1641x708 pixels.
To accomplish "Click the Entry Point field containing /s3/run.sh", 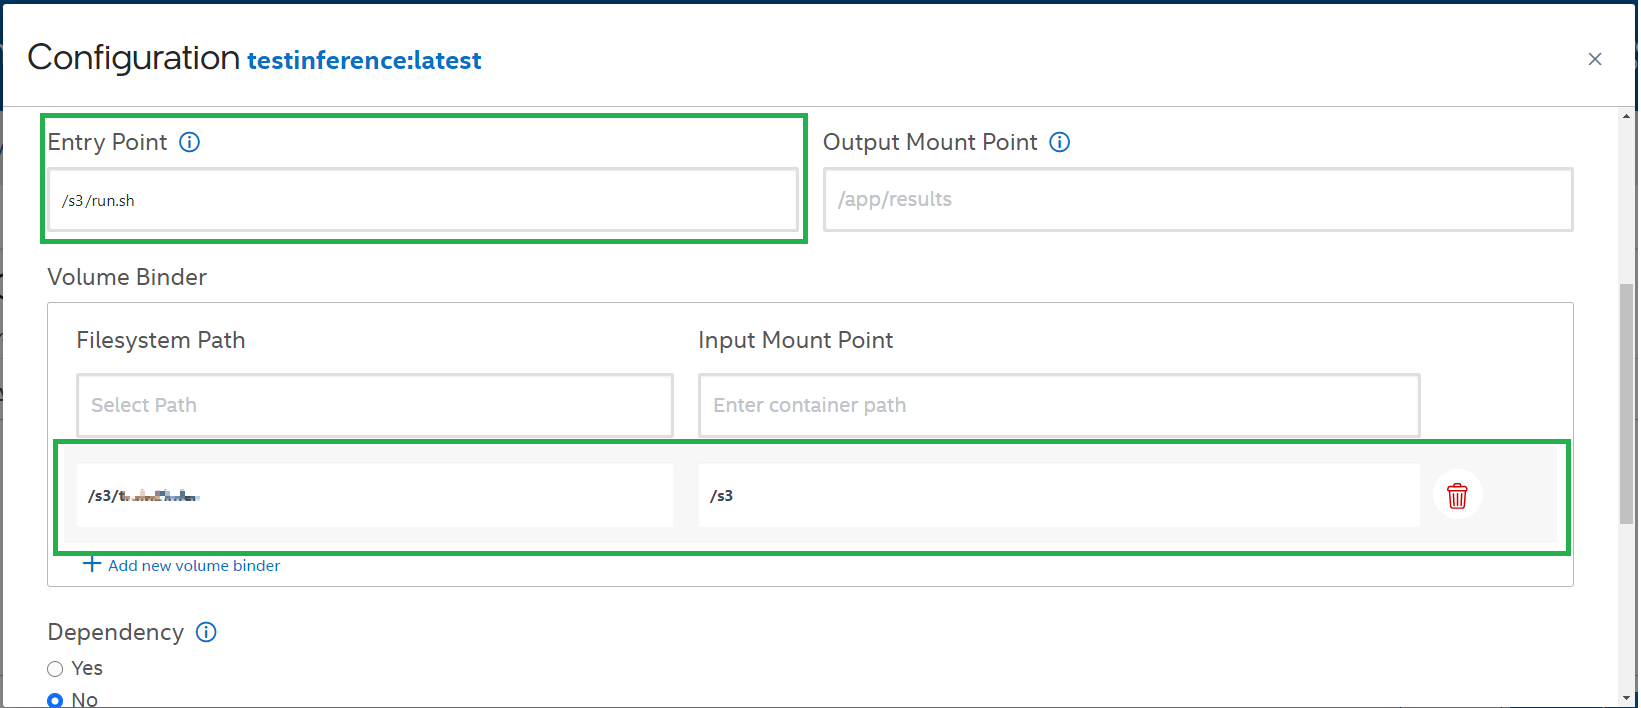I will click(x=422, y=200).
